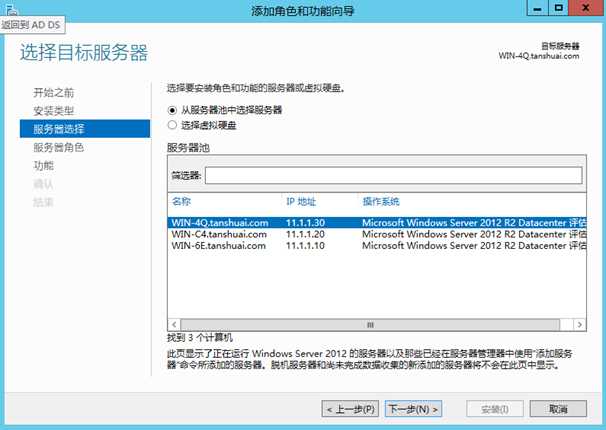
Task: Click OS text of WIN-C4 row
Action: point(474,234)
